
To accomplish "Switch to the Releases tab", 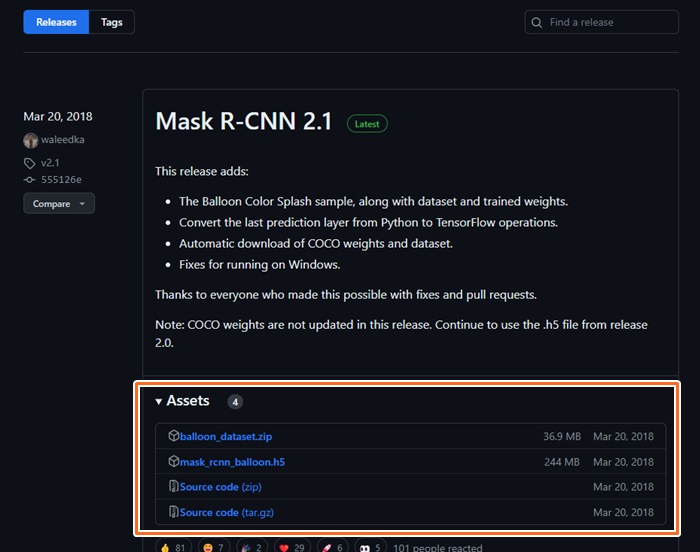I will coord(56,22).
